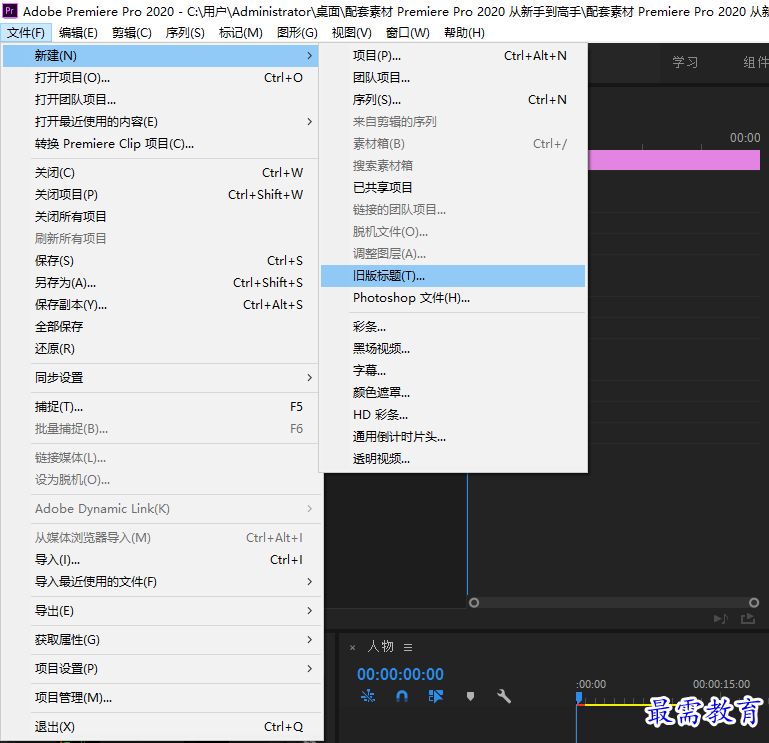Viewport: 769px width, 743px height.
Task: Choose Photoshop 文件(H)... entry
Action: 453,298
